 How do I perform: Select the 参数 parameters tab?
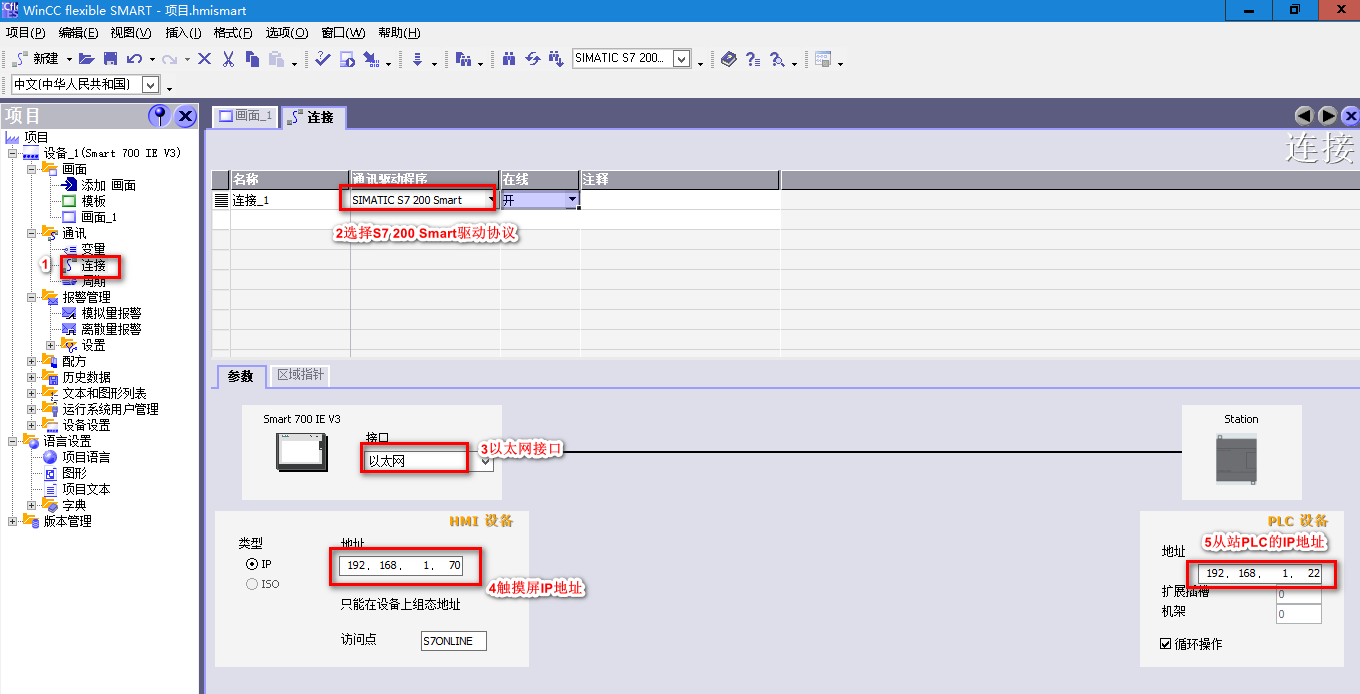pyautogui.click(x=241, y=376)
